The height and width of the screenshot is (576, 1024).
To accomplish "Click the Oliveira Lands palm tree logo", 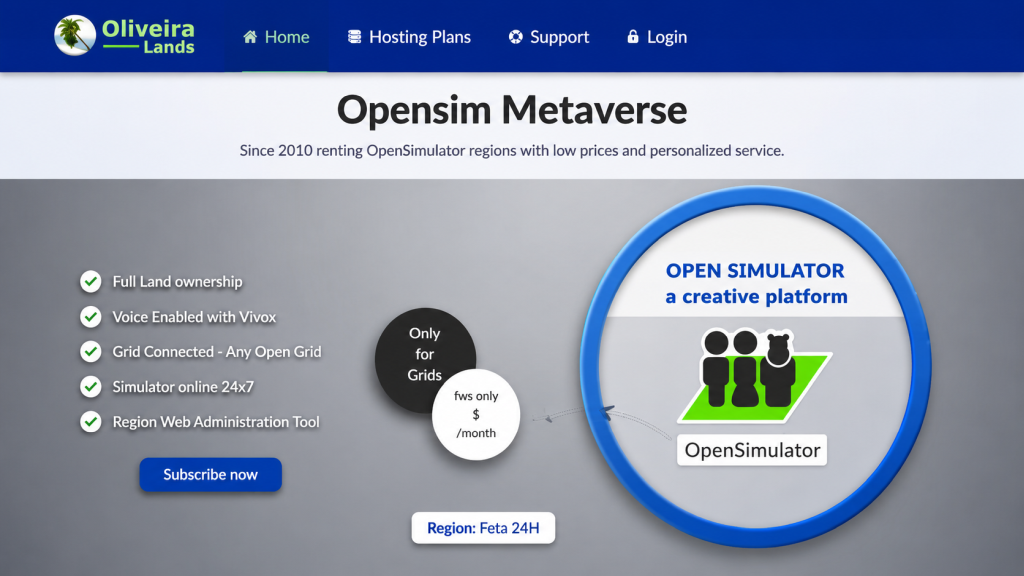I will click(x=74, y=35).
